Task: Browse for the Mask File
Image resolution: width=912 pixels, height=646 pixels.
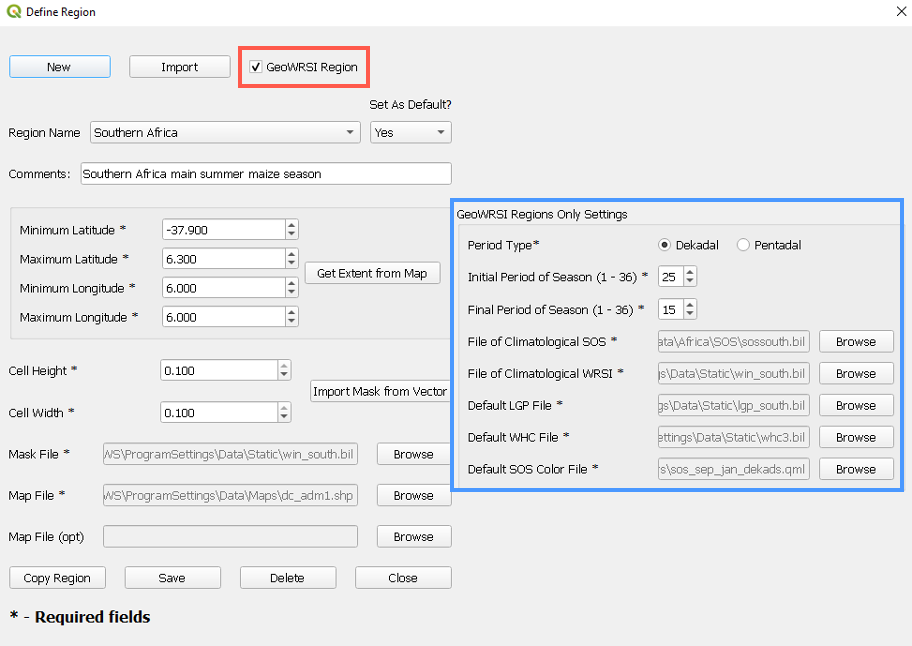Action: (x=413, y=454)
